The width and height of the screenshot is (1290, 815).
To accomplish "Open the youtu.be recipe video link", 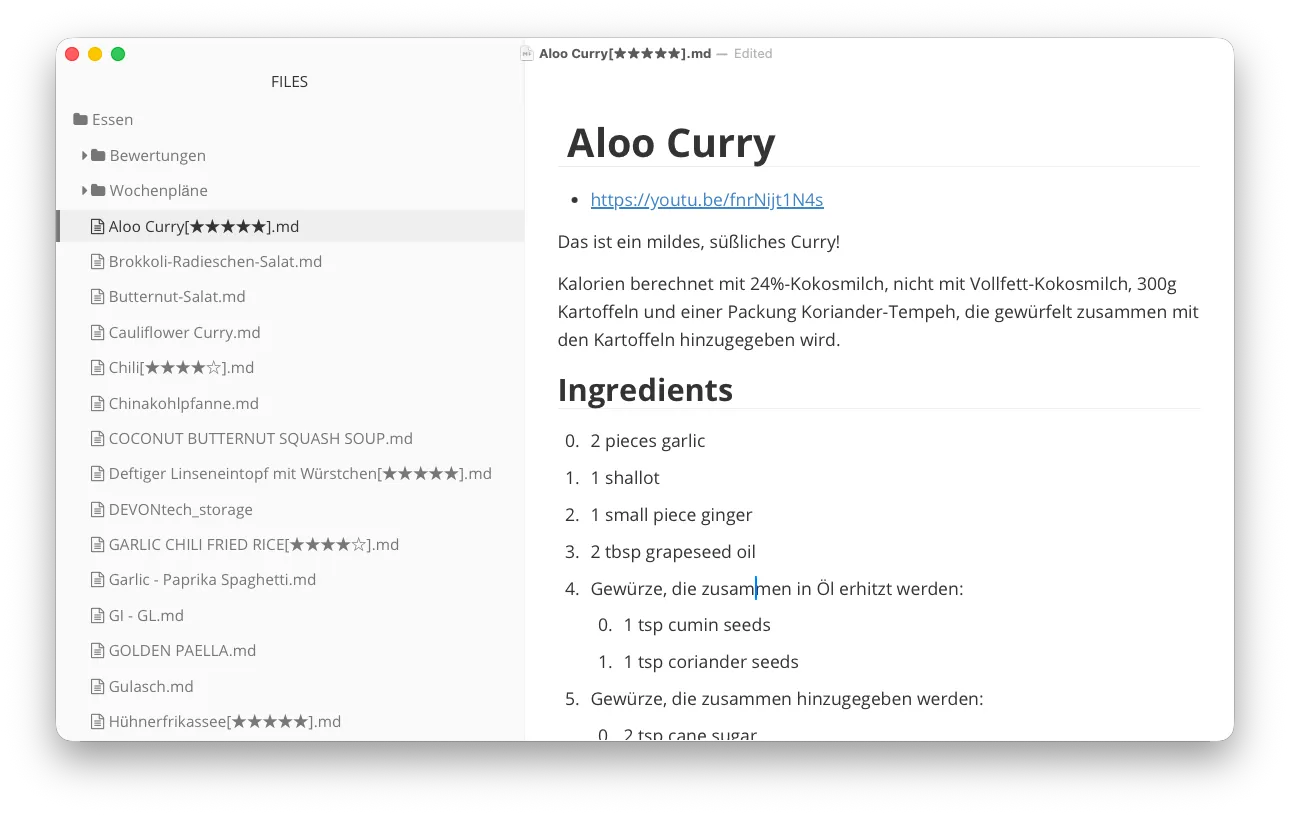I will [706, 200].
